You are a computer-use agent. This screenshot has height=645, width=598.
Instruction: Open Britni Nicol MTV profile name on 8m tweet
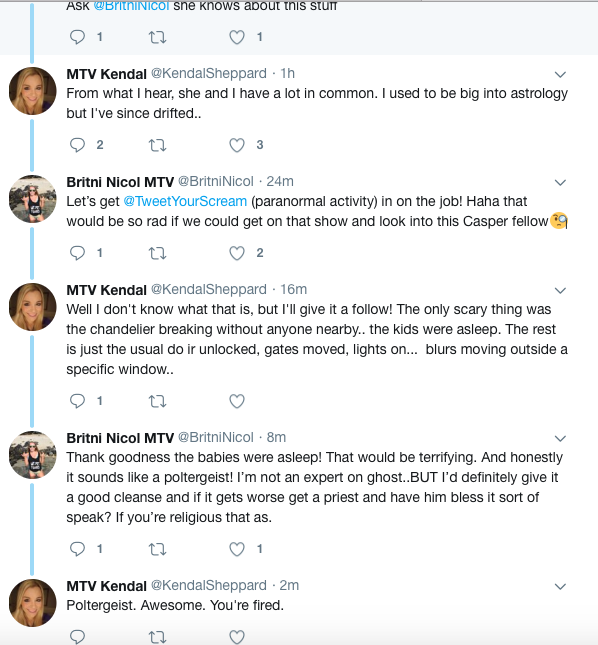coord(120,438)
